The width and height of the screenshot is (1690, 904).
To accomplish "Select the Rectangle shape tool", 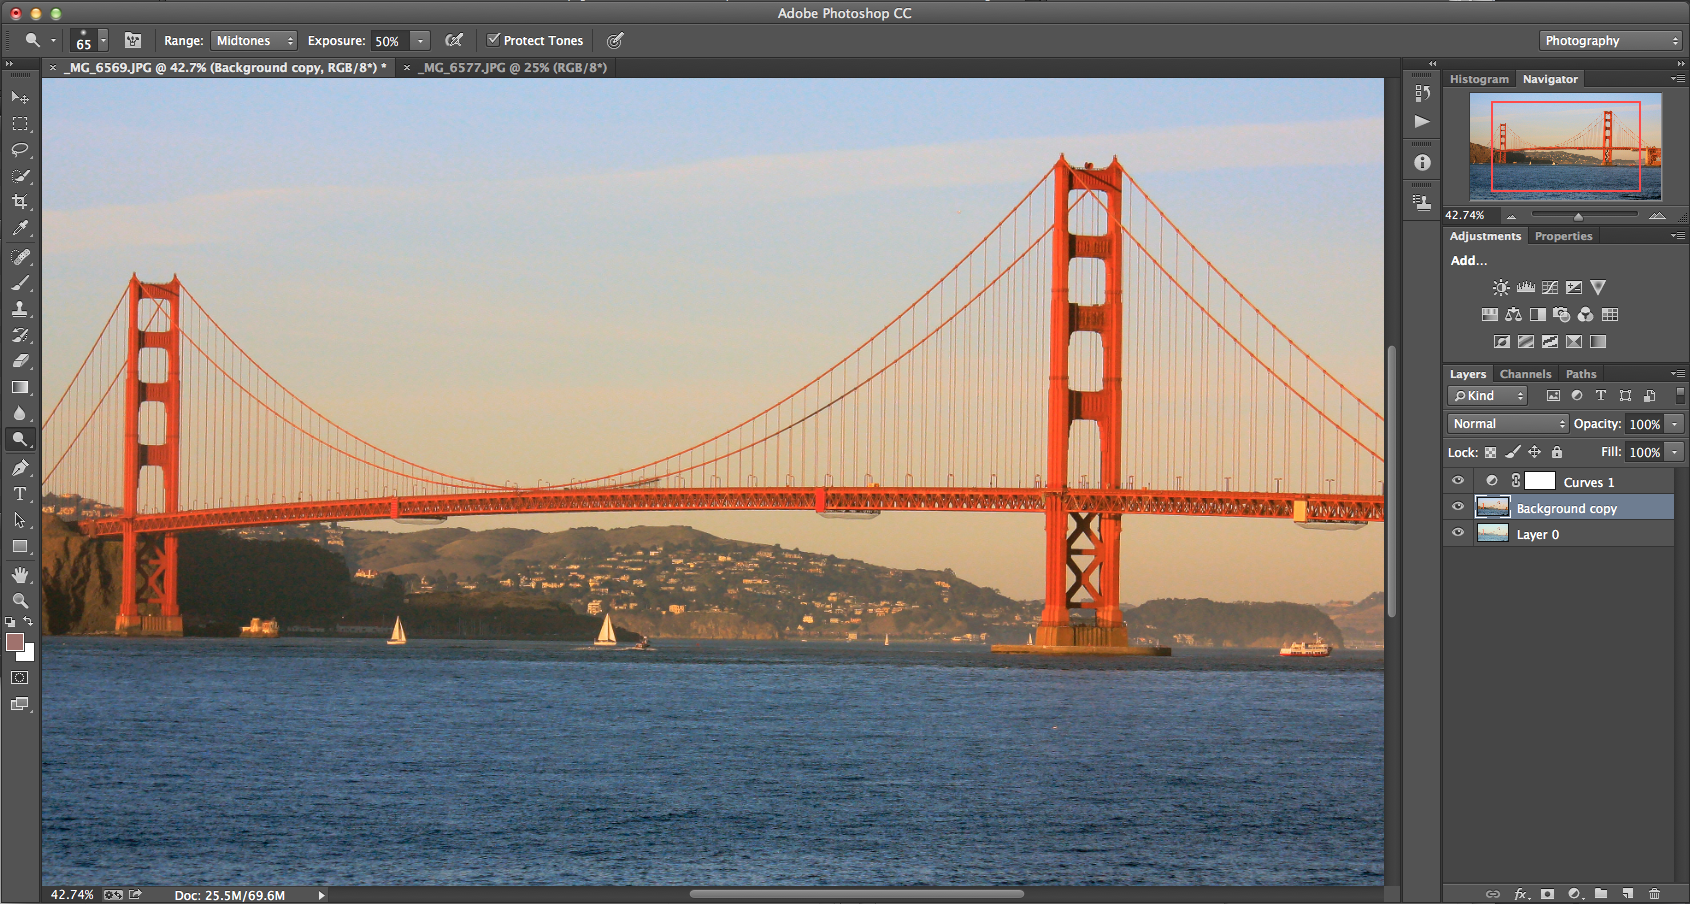I will coord(20,546).
